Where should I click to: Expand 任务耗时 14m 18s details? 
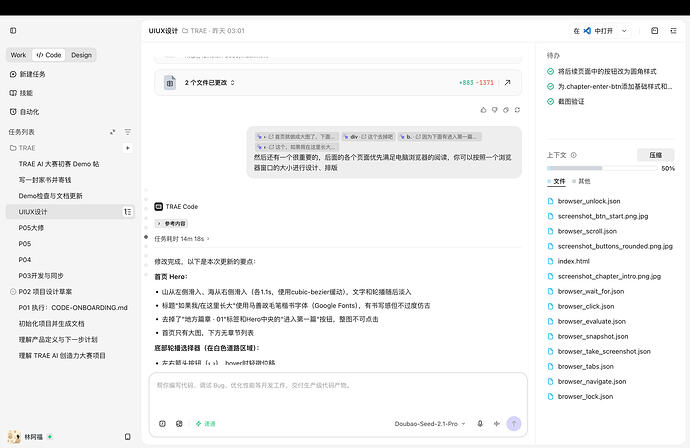(x=182, y=239)
